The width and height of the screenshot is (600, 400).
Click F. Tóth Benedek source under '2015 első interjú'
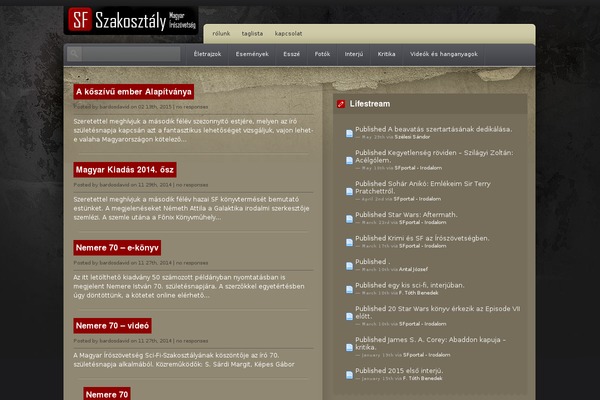[422, 379]
